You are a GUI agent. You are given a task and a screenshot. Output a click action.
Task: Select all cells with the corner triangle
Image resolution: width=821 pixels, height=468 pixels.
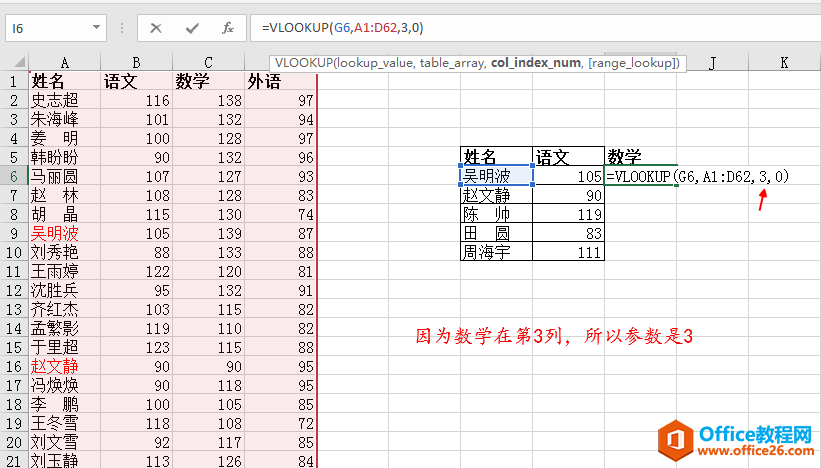(x=19, y=63)
